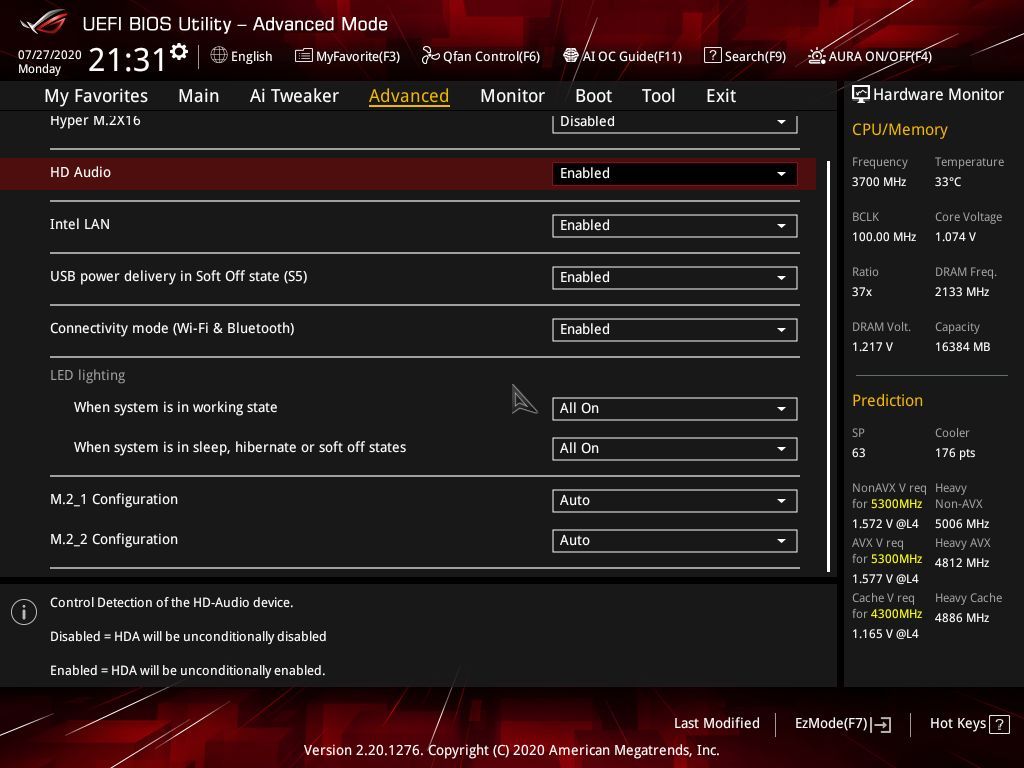
Task: Click the ROG logo icon
Action: pyautogui.click(x=44, y=22)
